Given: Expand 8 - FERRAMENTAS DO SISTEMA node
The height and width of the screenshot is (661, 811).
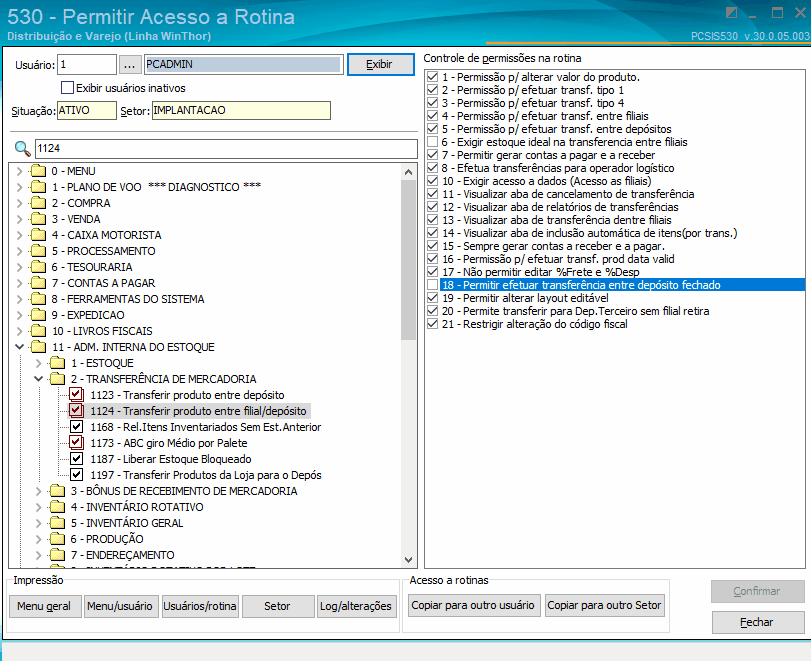Looking at the screenshot, I should click(x=20, y=299).
